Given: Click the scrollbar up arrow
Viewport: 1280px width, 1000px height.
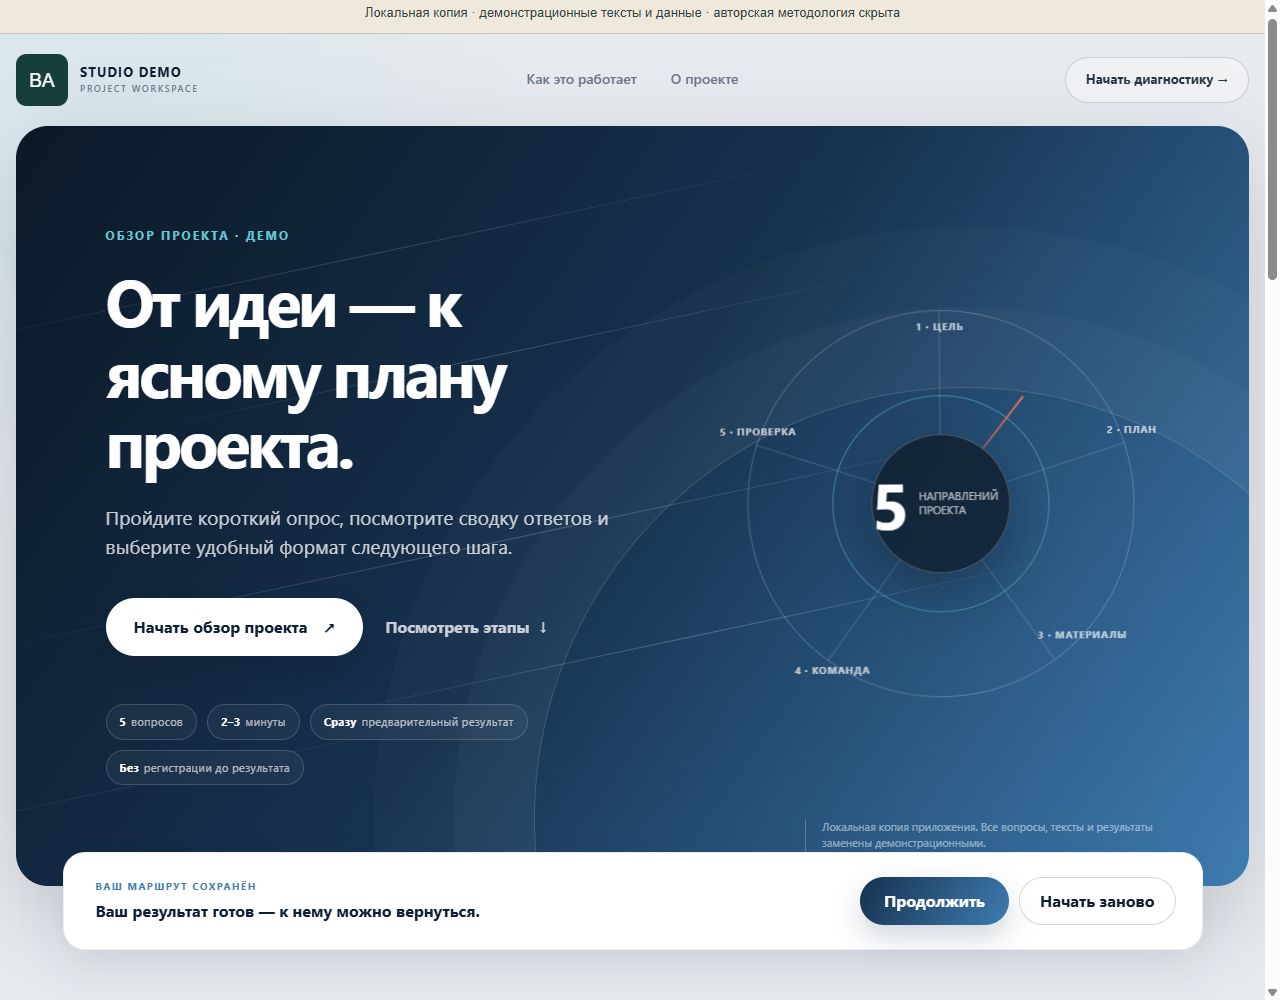Looking at the screenshot, I should [x=1272, y=8].
